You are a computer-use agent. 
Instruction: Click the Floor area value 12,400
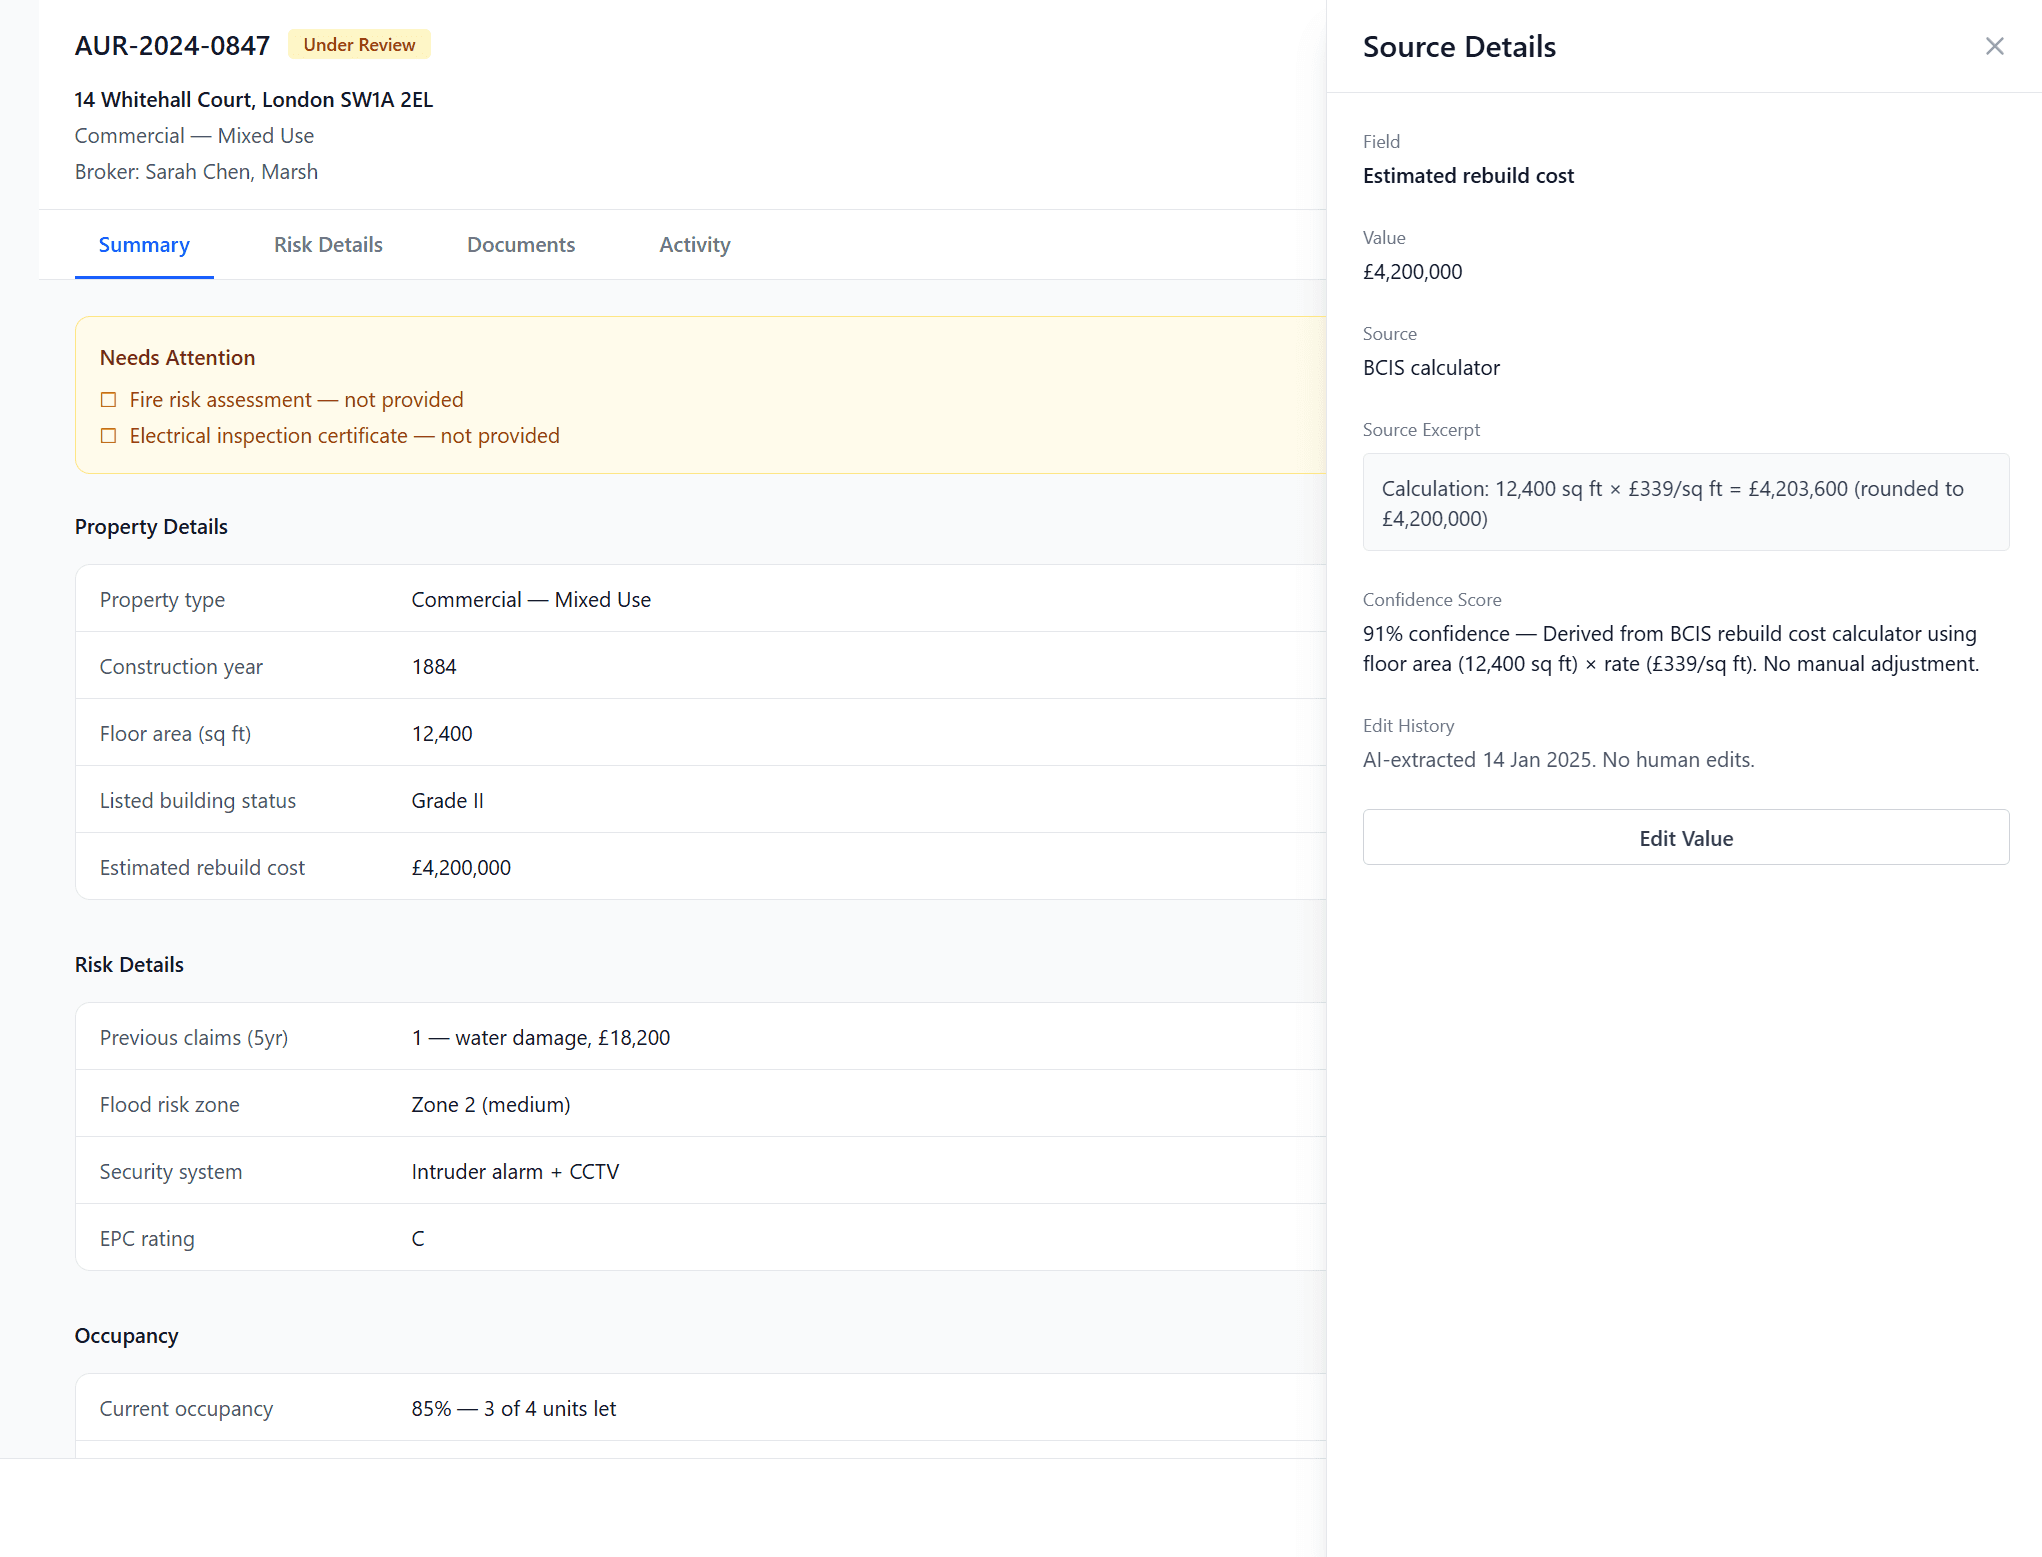click(x=442, y=734)
